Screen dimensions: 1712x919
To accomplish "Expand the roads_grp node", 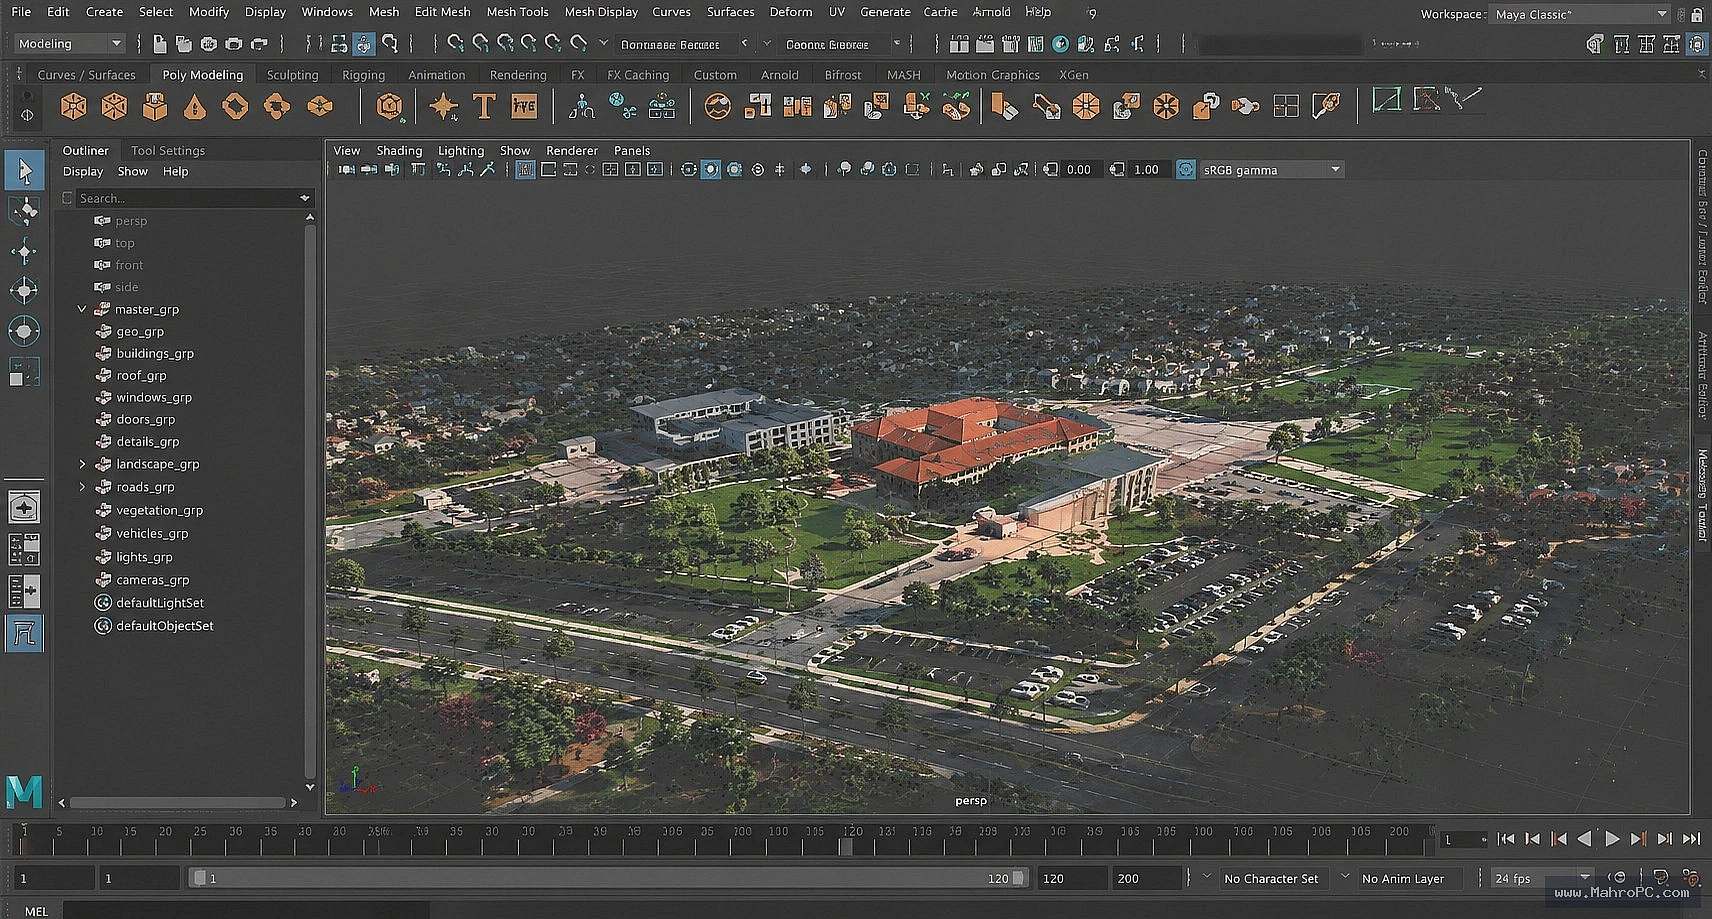I will 82,487.
